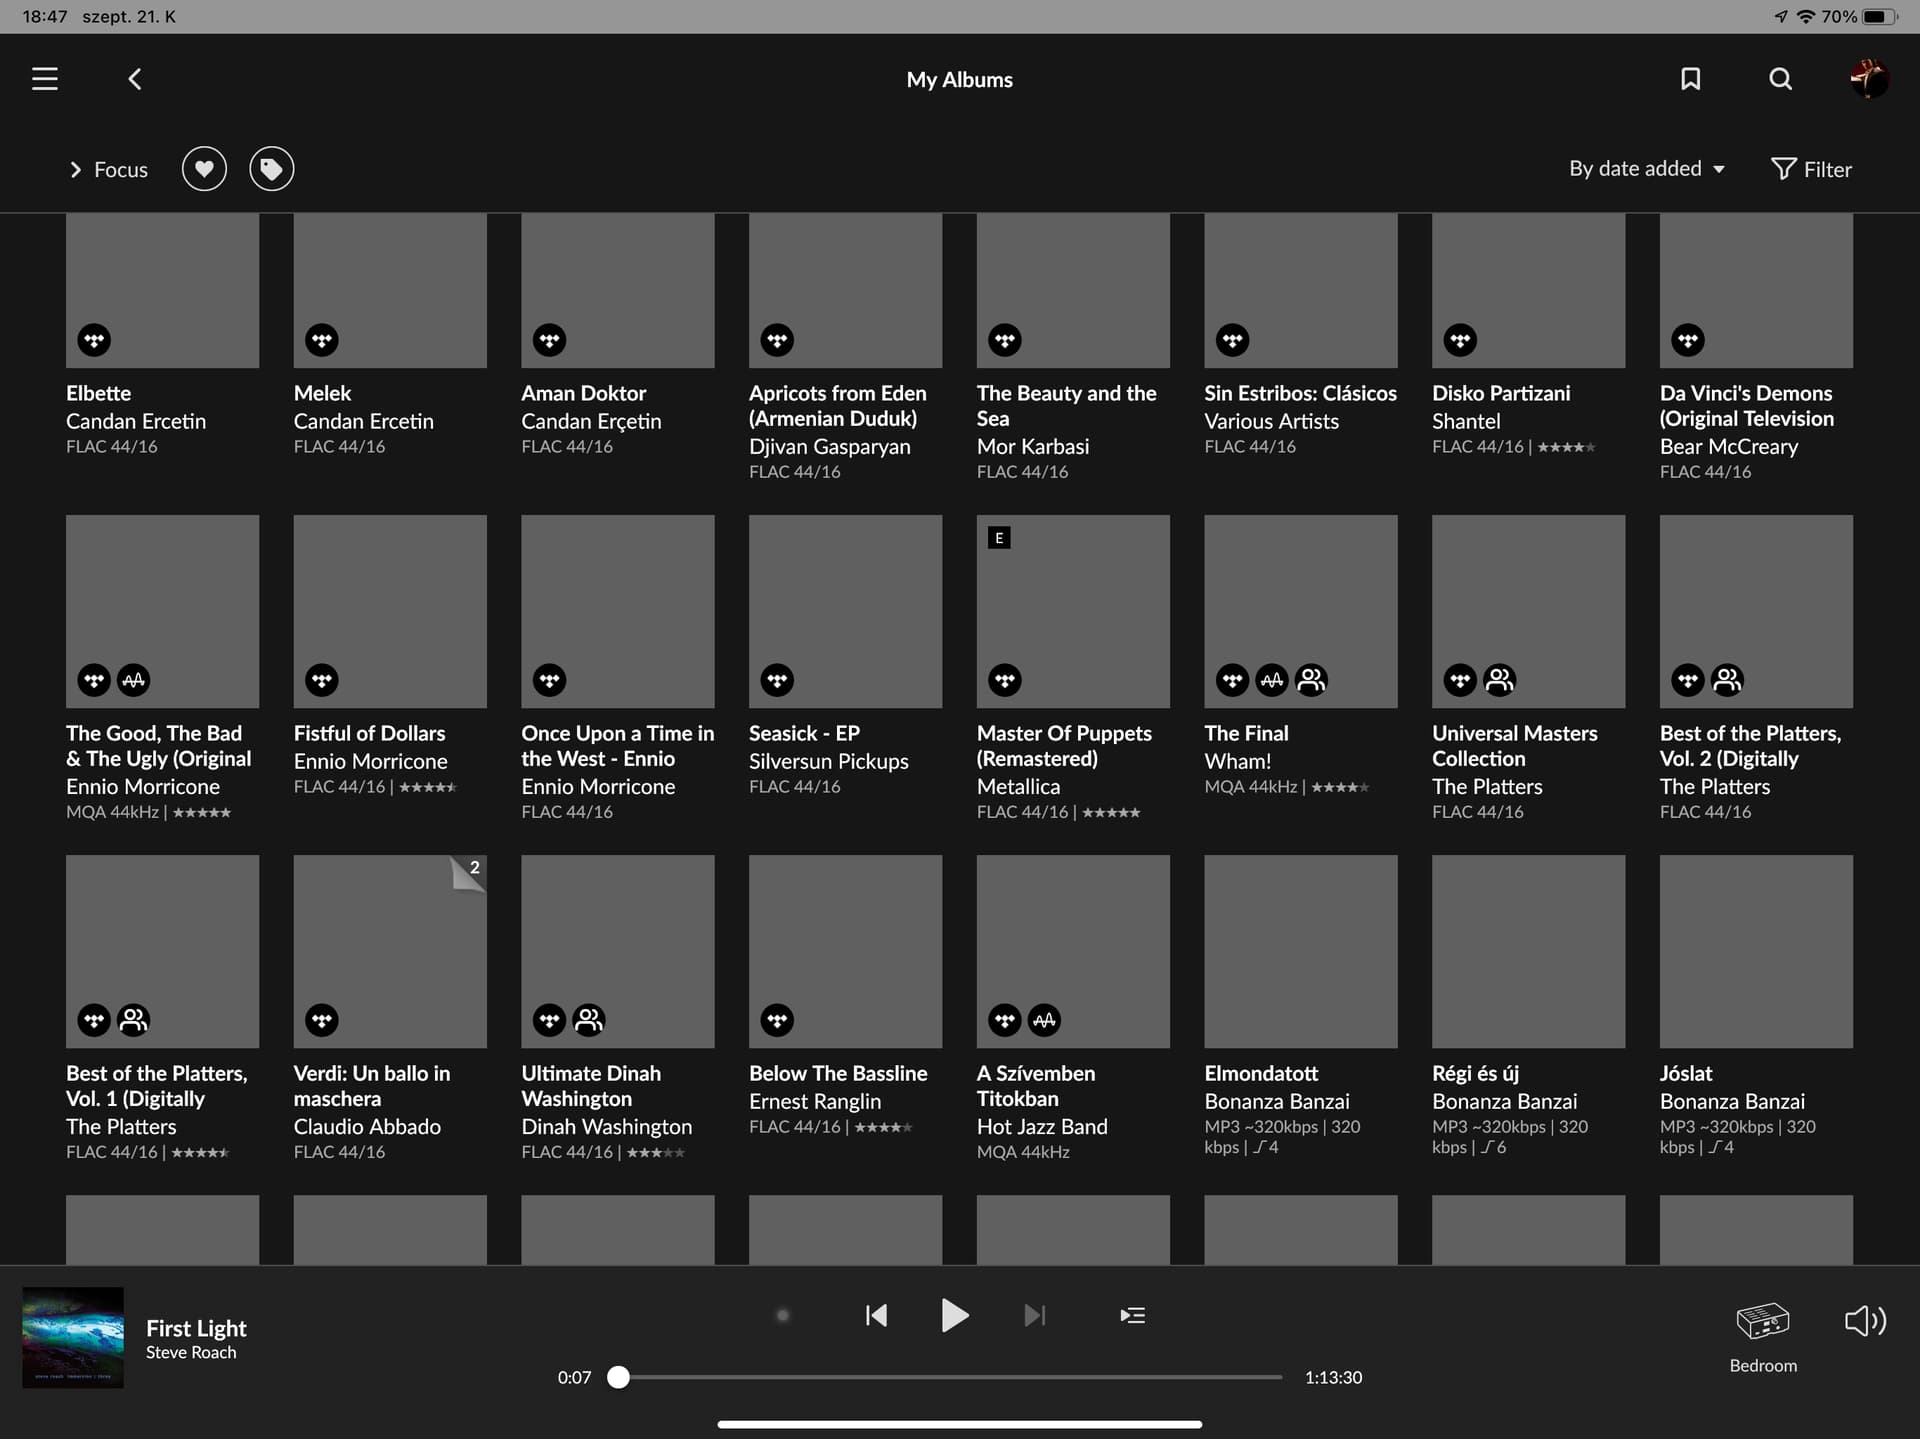
Task: Open artist Ernest Ranglin
Action: pyautogui.click(x=815, y=1101)
